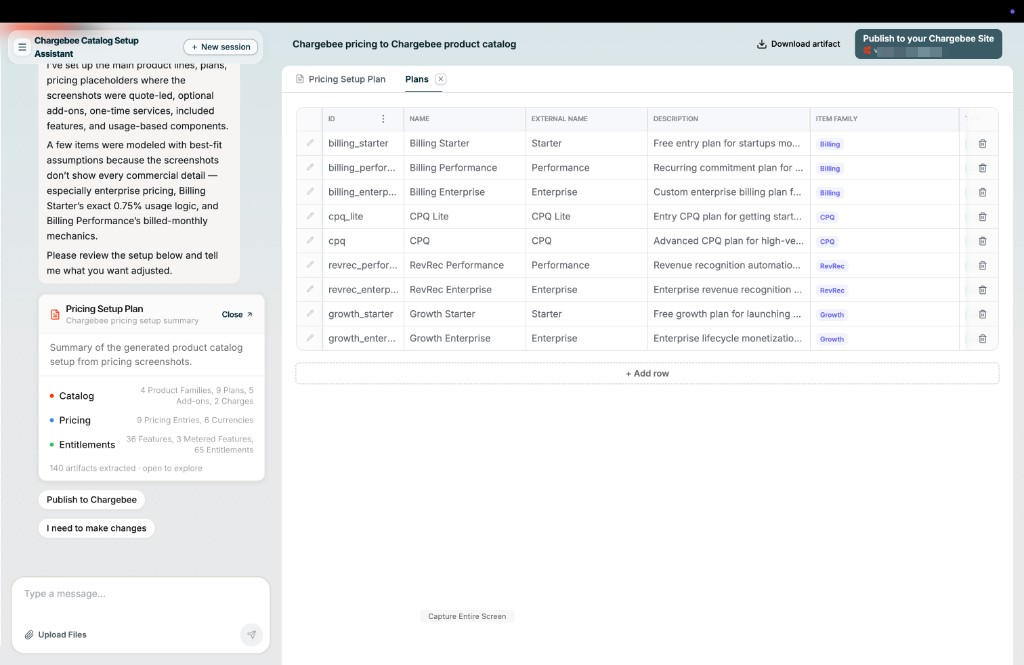Edit the cpq row with pencil icon
This screenshot has width=1024, height=665.
click(310, 240)
